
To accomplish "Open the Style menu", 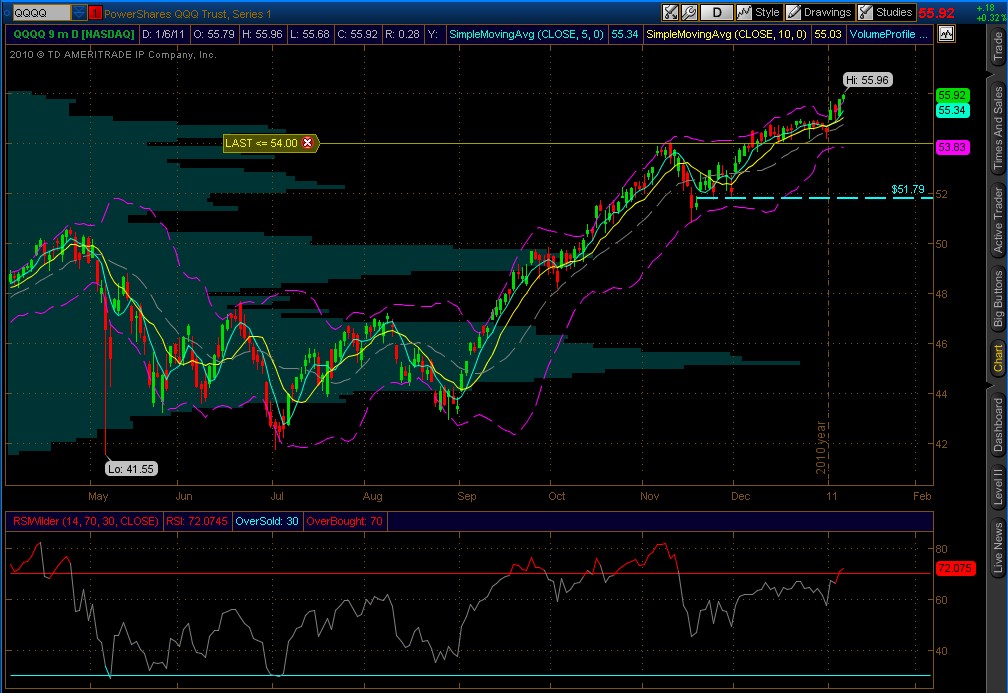I will [x=759, y=12].
